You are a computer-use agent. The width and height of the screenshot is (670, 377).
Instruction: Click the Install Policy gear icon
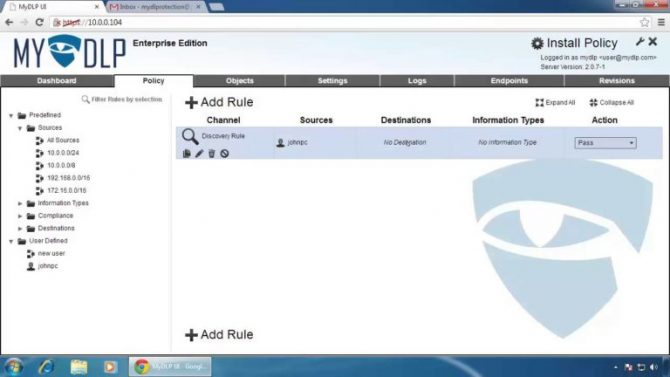pos(537,43)
